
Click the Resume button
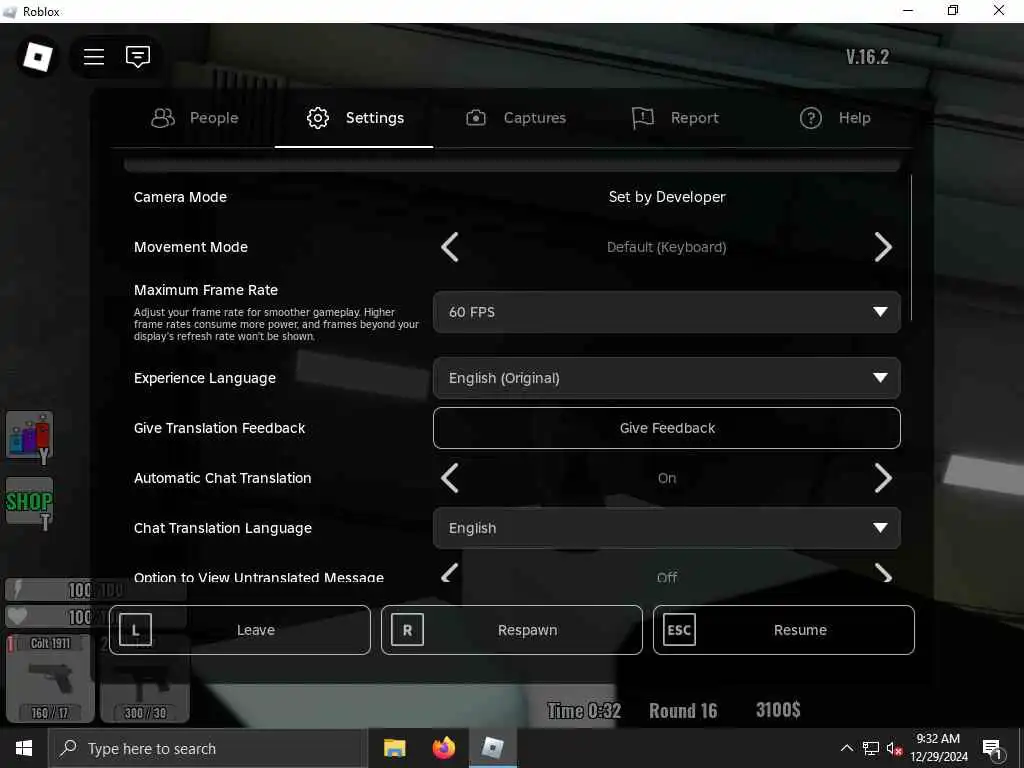click(x=784, y=630)
